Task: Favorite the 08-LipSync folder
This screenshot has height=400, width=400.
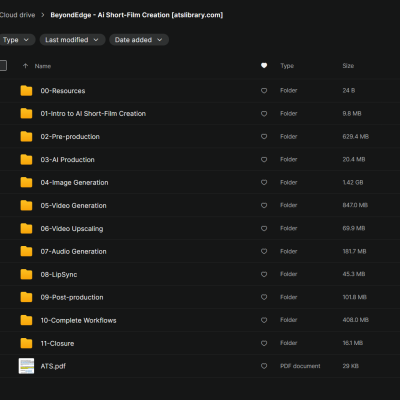Action: pos(264,274)
